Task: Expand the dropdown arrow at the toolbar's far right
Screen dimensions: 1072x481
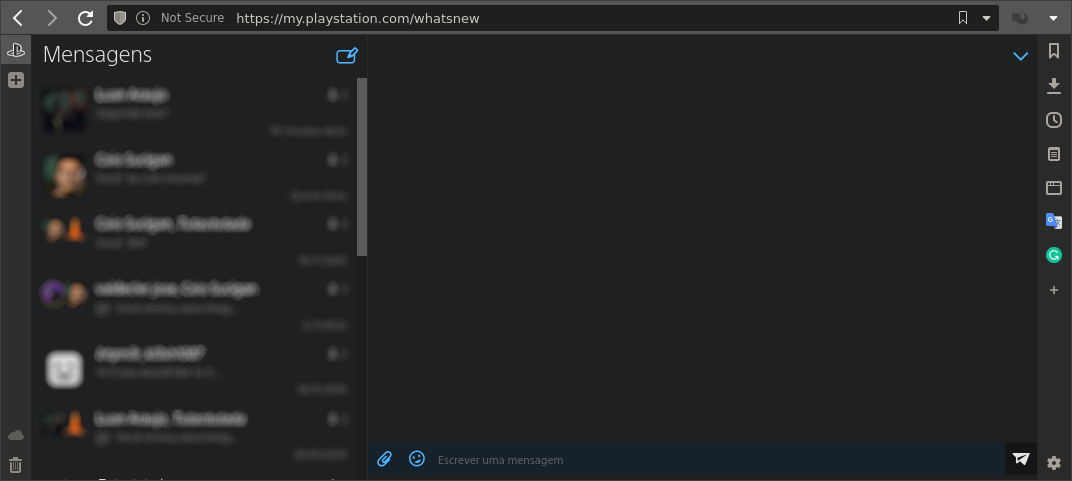Action: [x=1054, y=18]
